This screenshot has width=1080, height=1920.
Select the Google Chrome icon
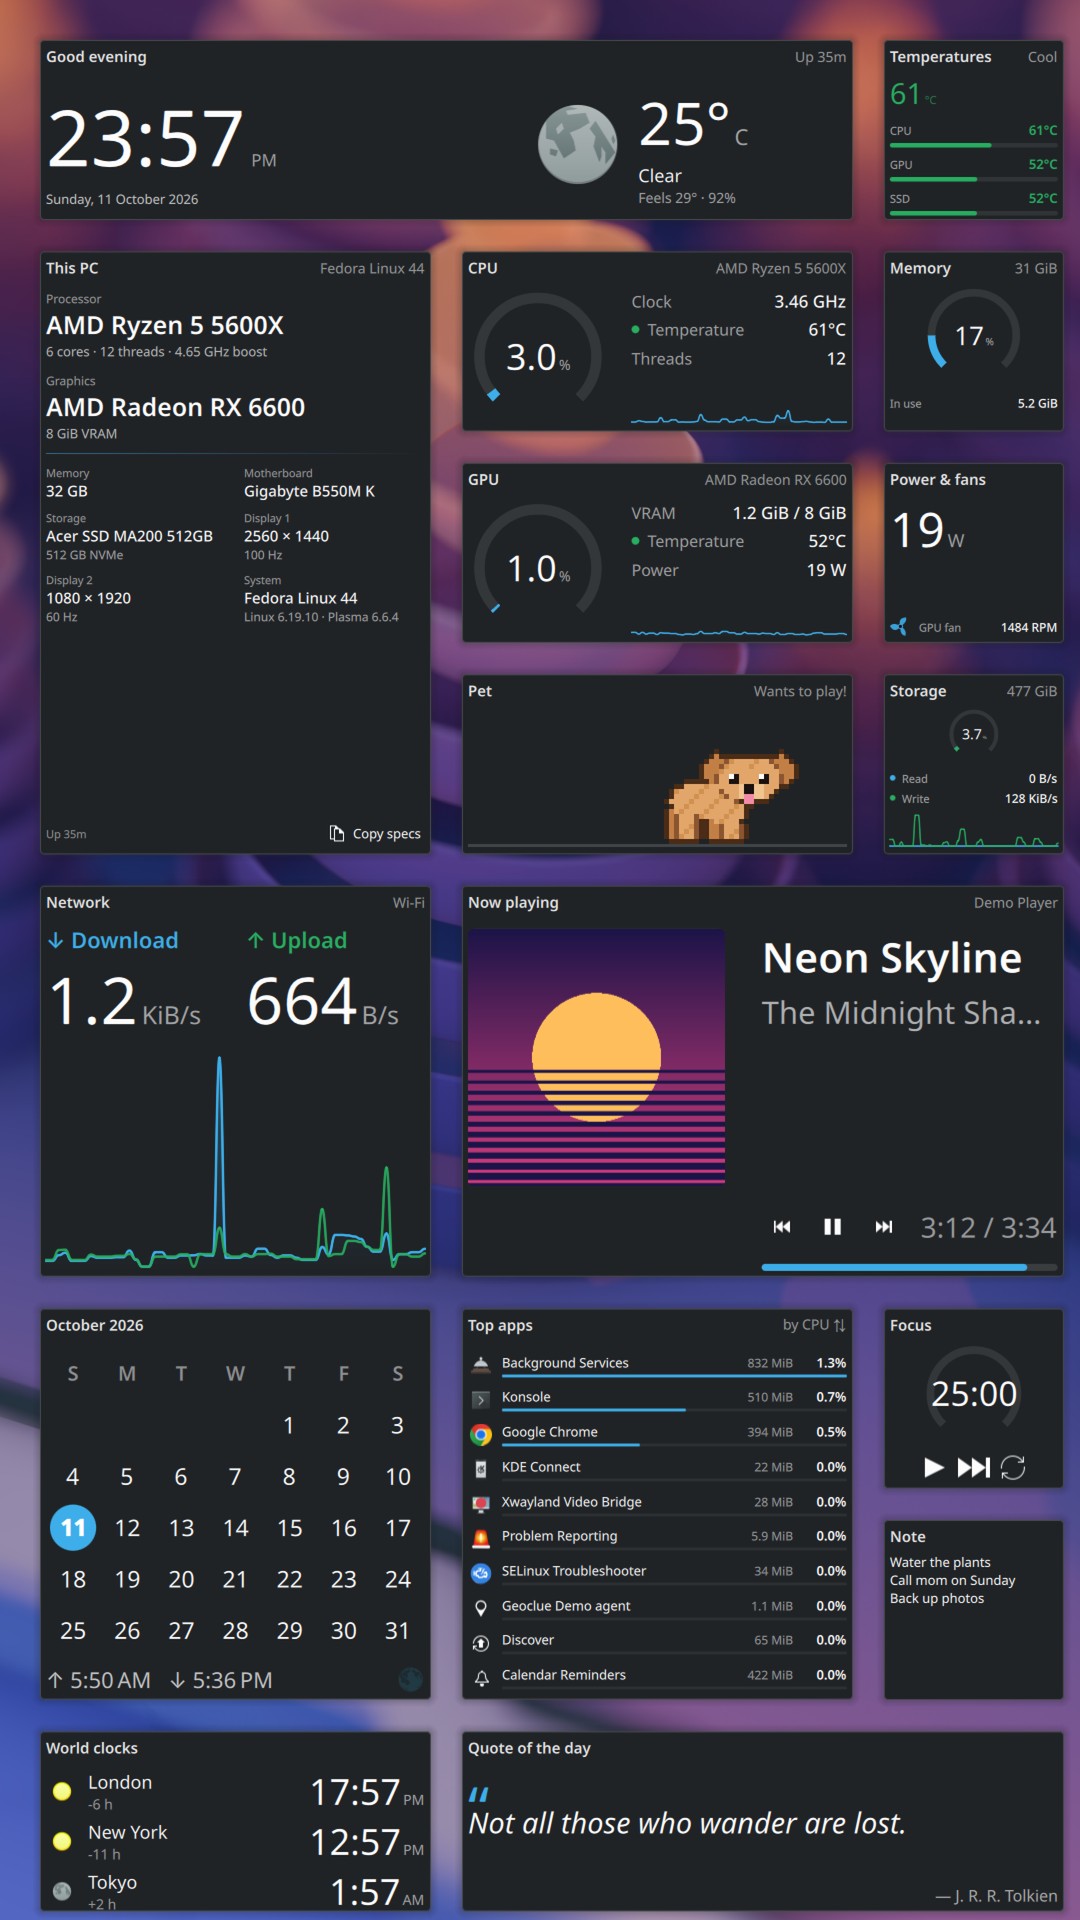pos(481,1434)
